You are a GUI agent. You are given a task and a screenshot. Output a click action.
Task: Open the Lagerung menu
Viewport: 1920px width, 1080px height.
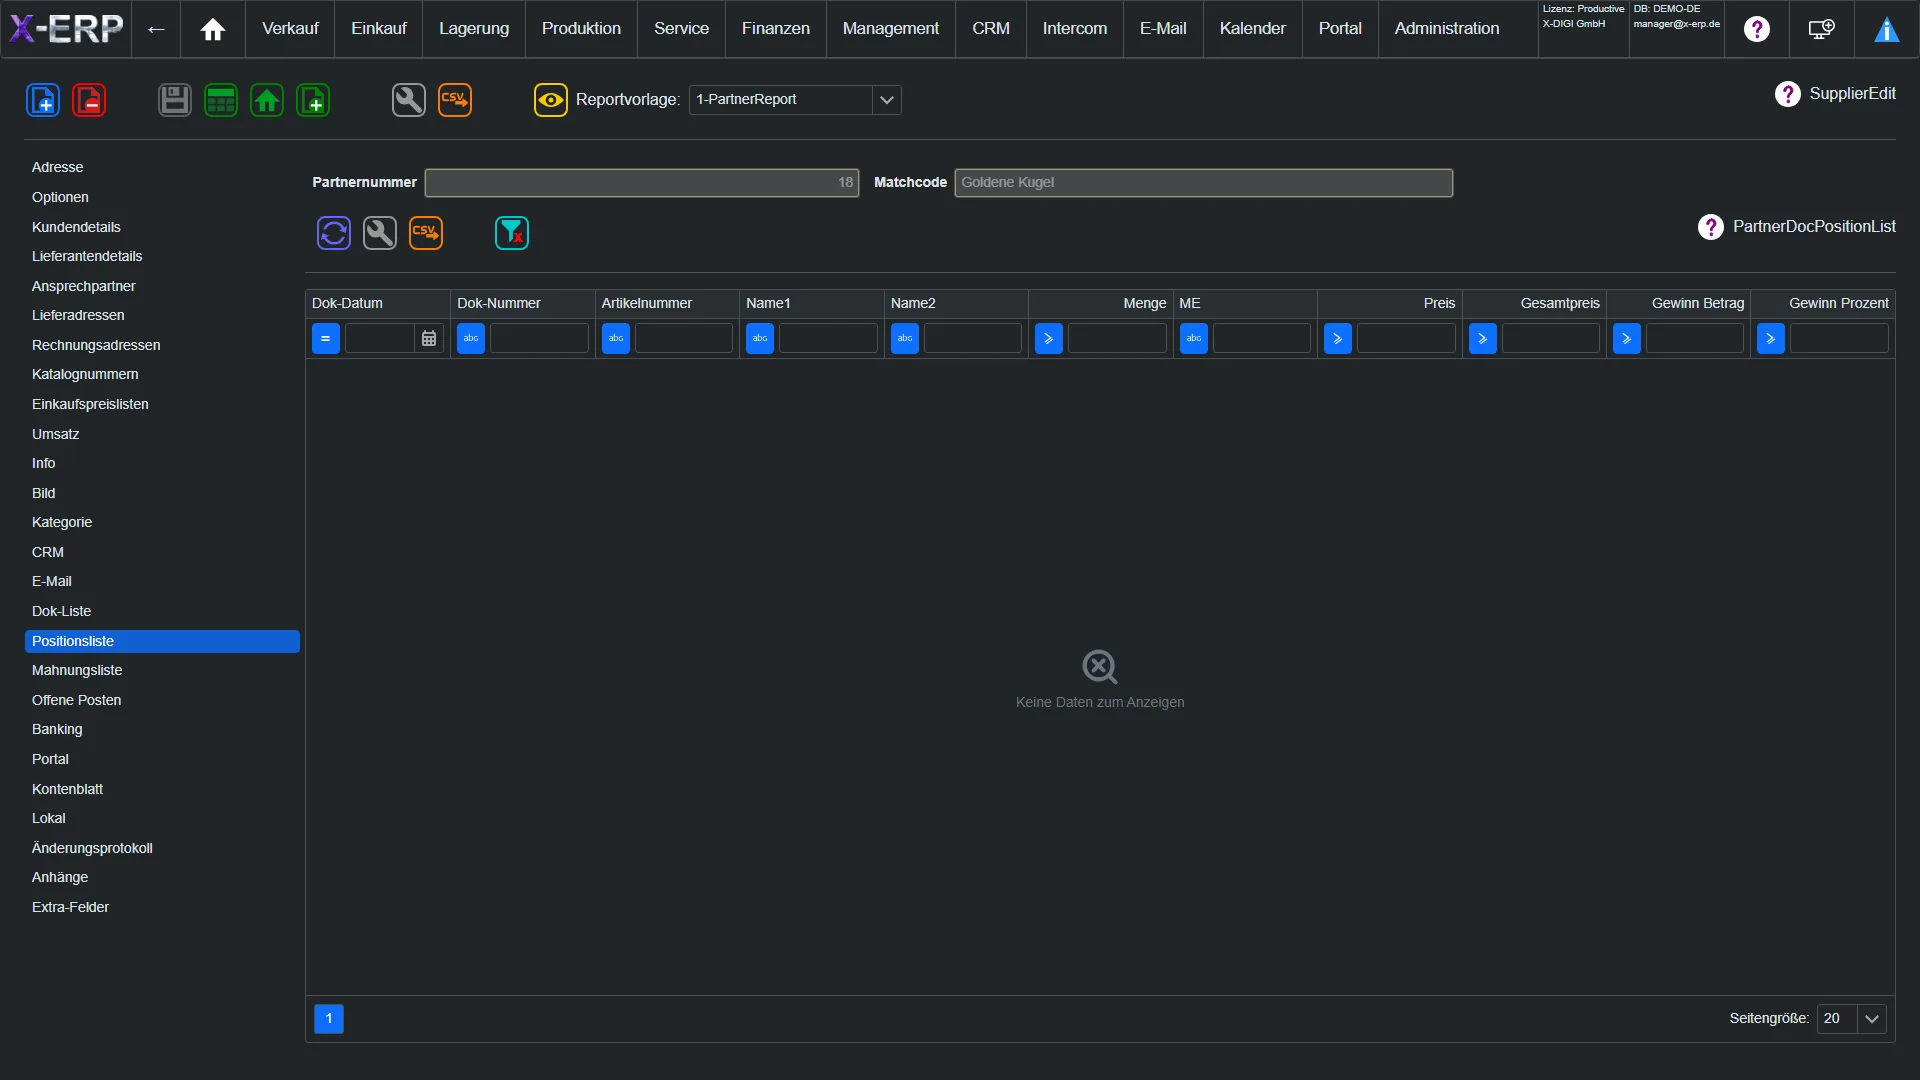[474, 29]
